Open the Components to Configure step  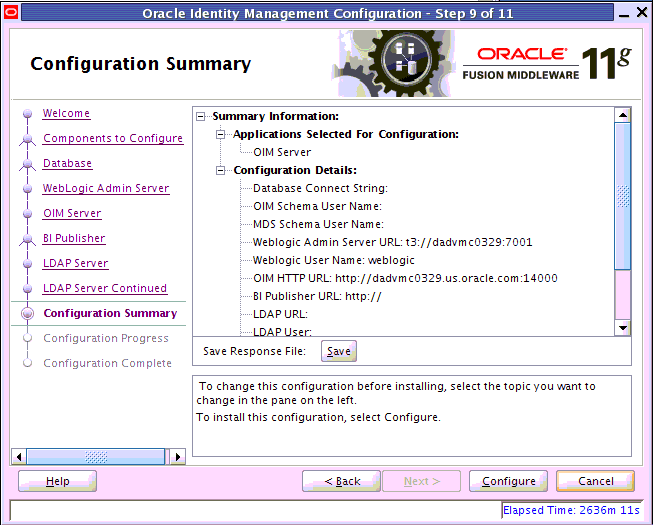pyautogui.click(x=112, y=139)
